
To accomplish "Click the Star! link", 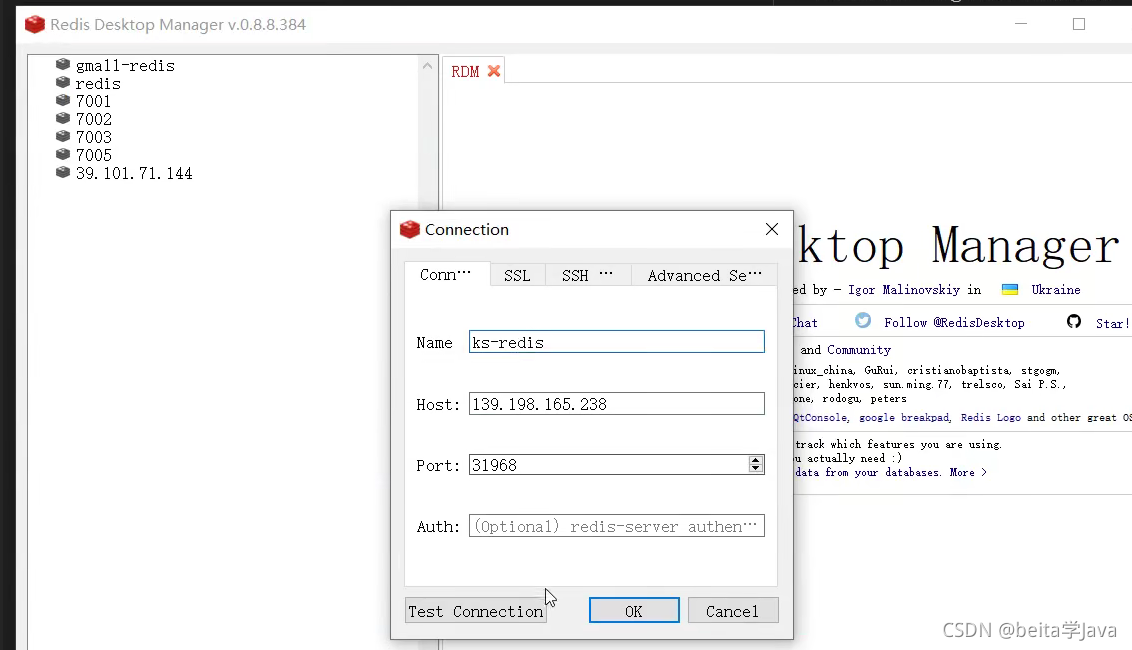I will pyautogui.click(x=1113, y=324).
